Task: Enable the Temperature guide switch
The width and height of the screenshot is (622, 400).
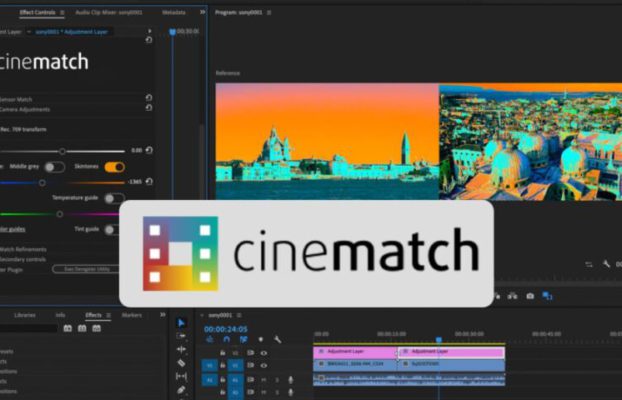Action: 115,198
